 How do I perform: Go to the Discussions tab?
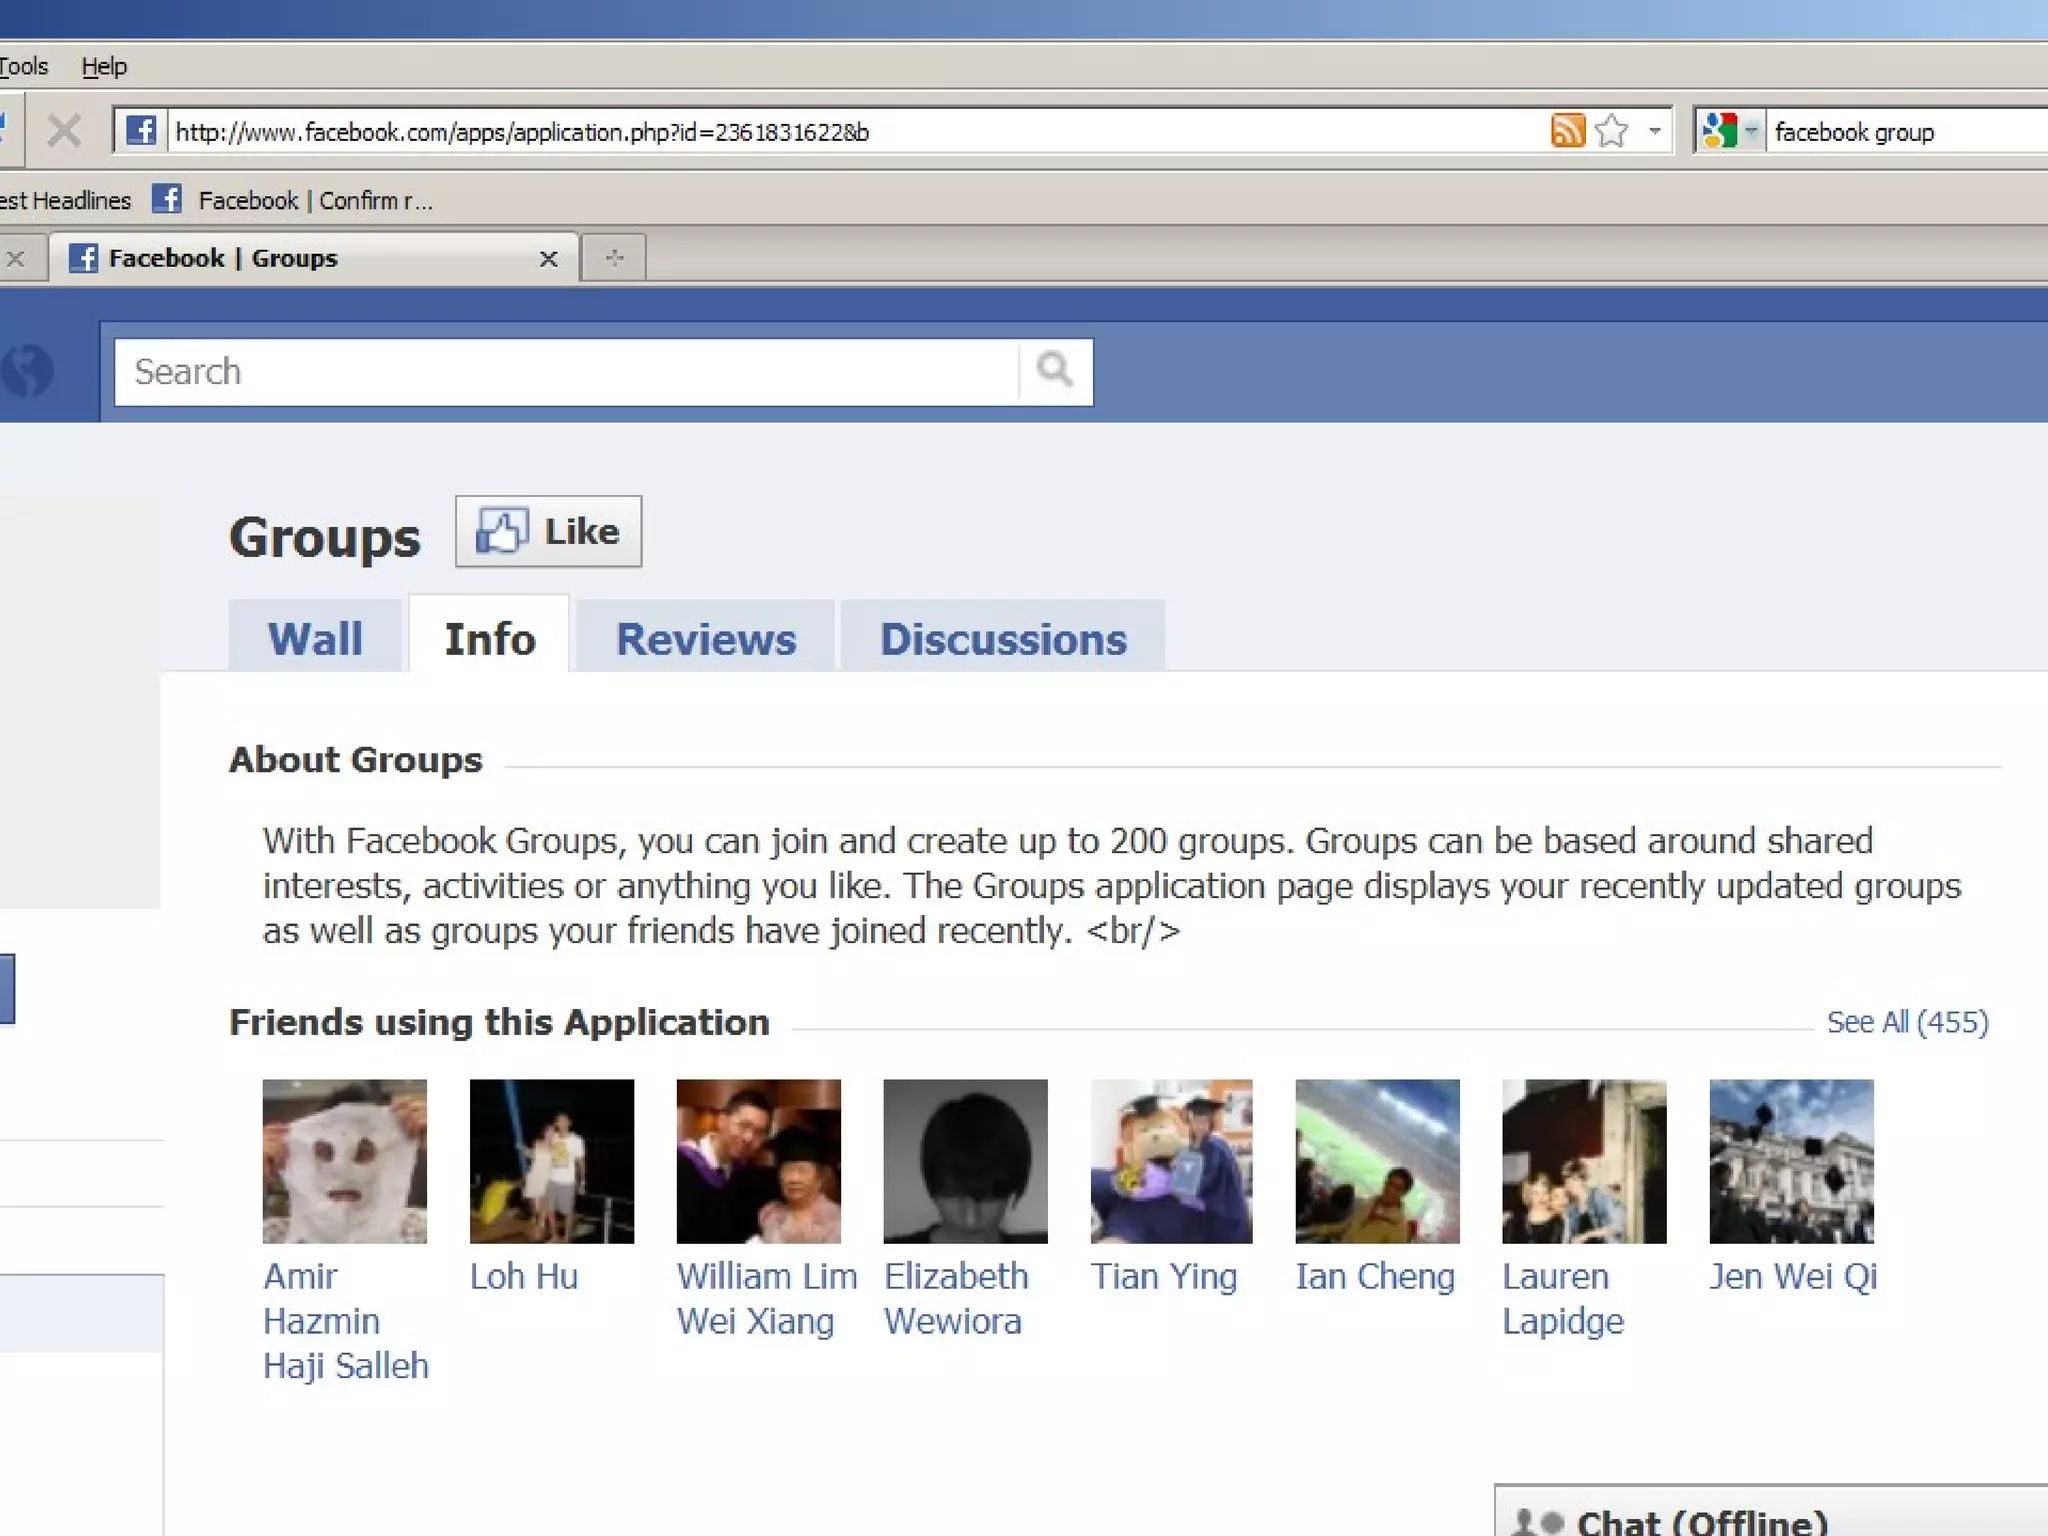pos(1003,639)
